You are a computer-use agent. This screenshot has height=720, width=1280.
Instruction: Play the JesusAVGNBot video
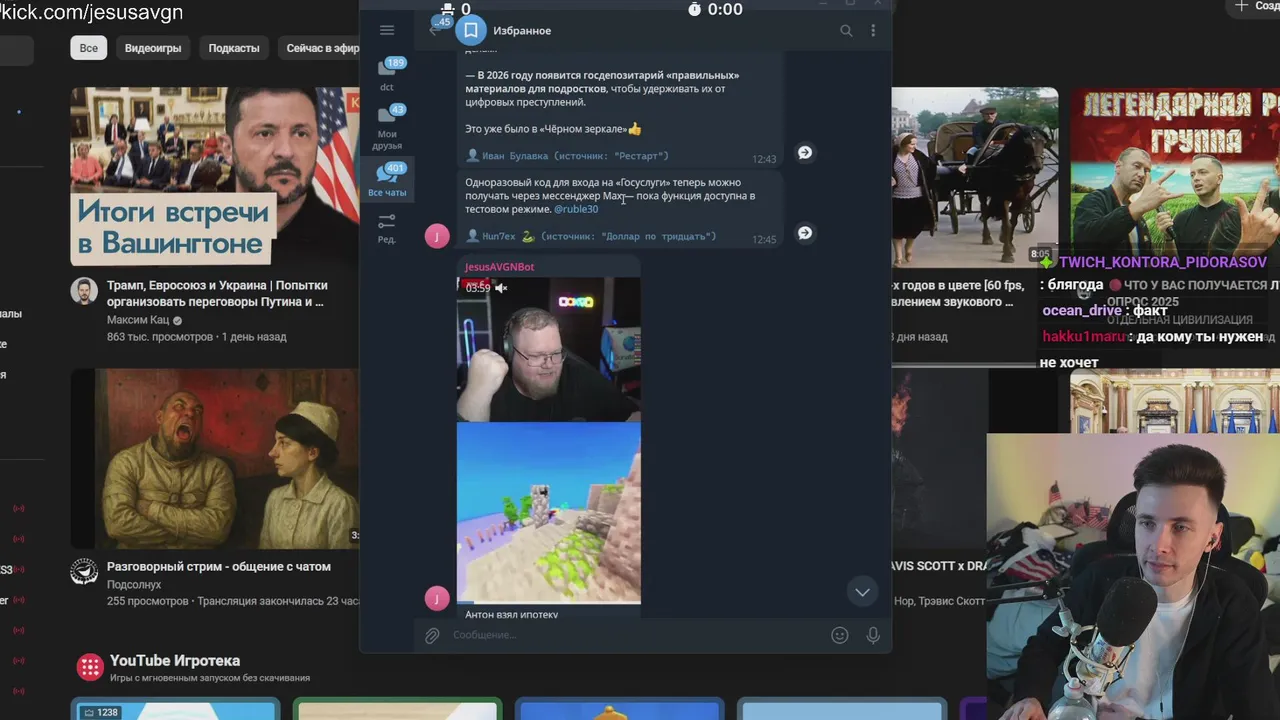click(548, 440)
